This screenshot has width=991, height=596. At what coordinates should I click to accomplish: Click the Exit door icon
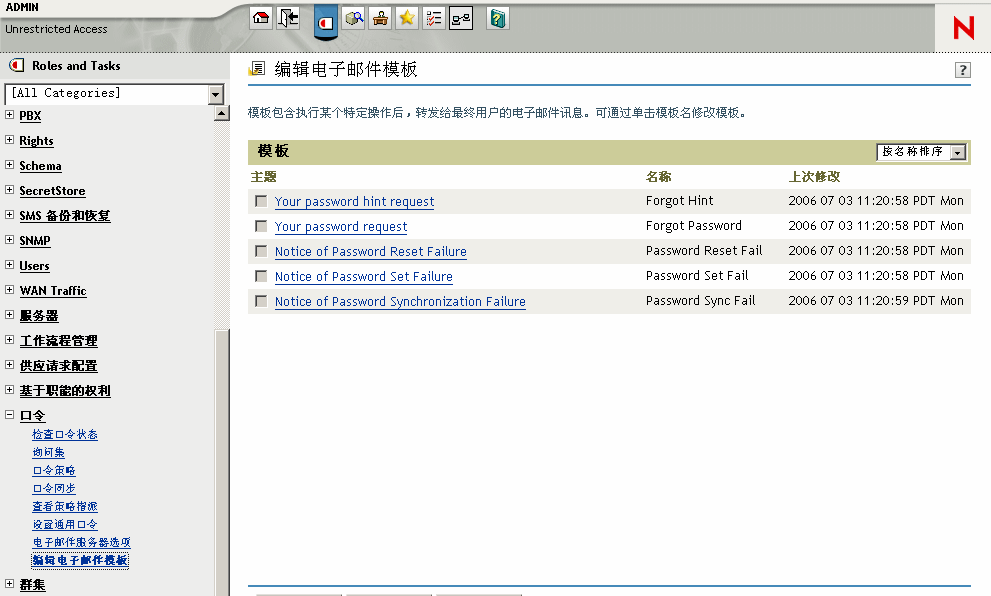288,17
